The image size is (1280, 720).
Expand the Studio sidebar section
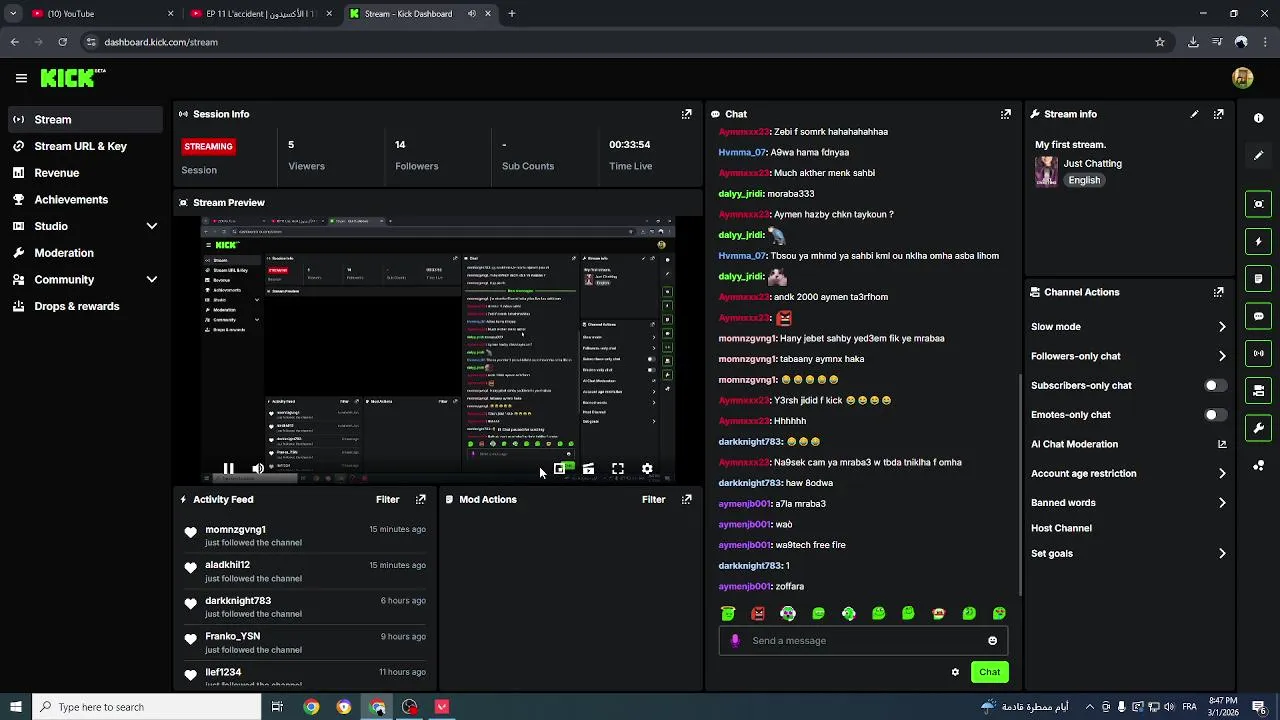click(x=151, y=226)
